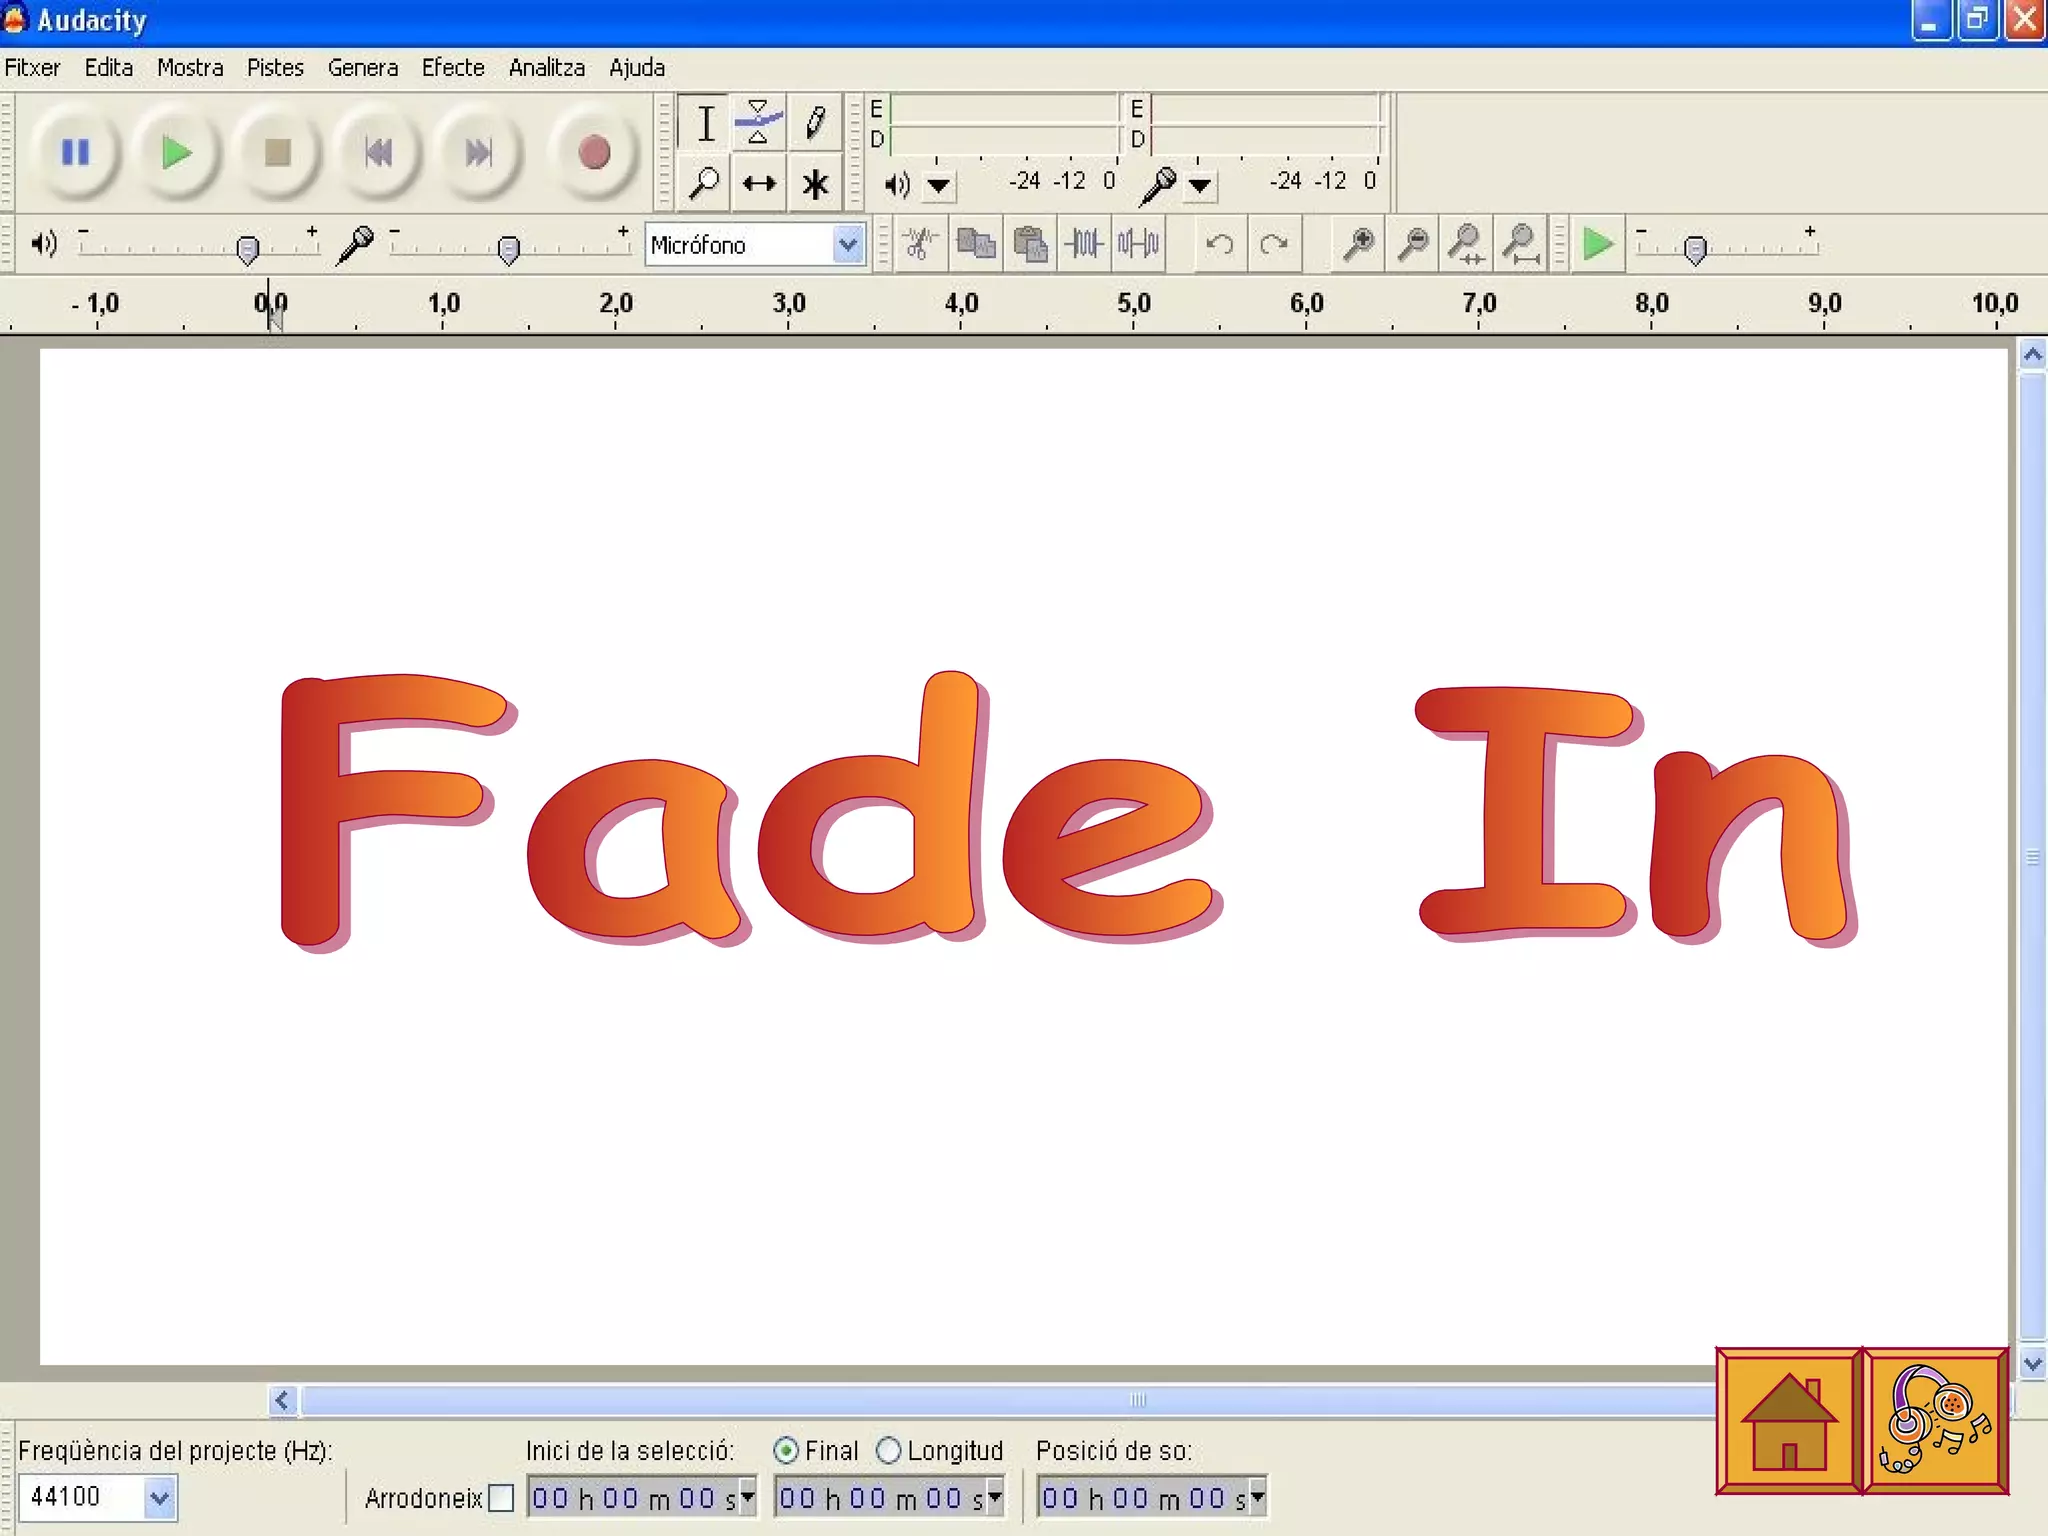The height and width of the screenshot is (1536, 2048).
Task: Click the Trim outside selection icon
Action: (x=1084, y=243)
